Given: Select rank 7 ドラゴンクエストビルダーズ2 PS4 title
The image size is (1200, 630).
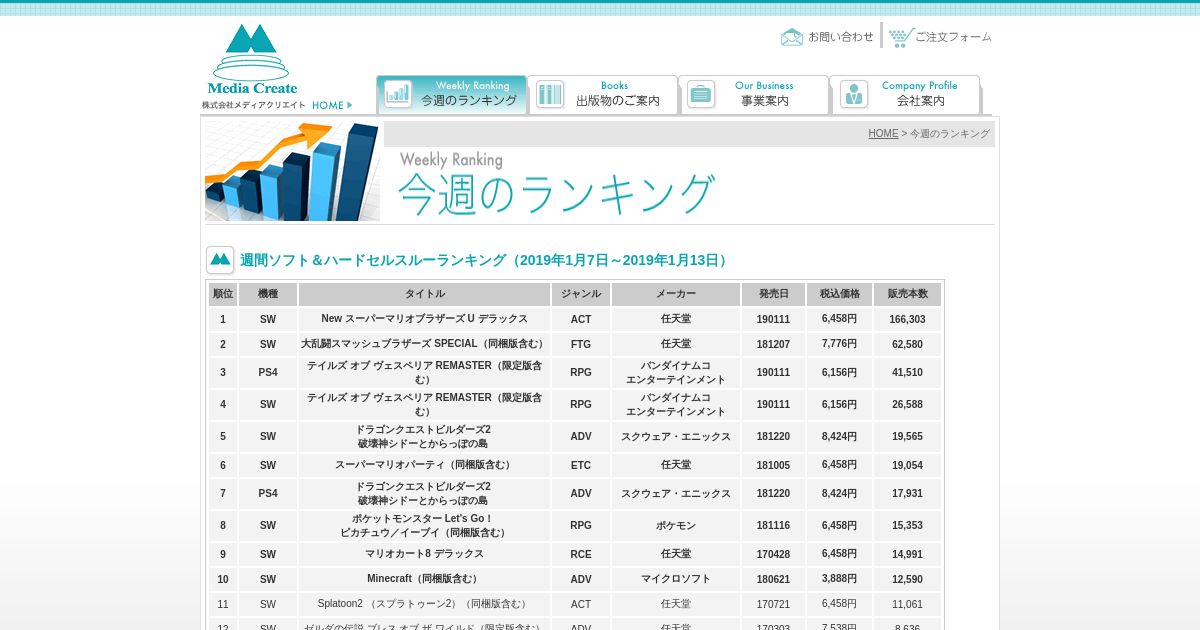Looking at the screenshot, I should 425,494.
